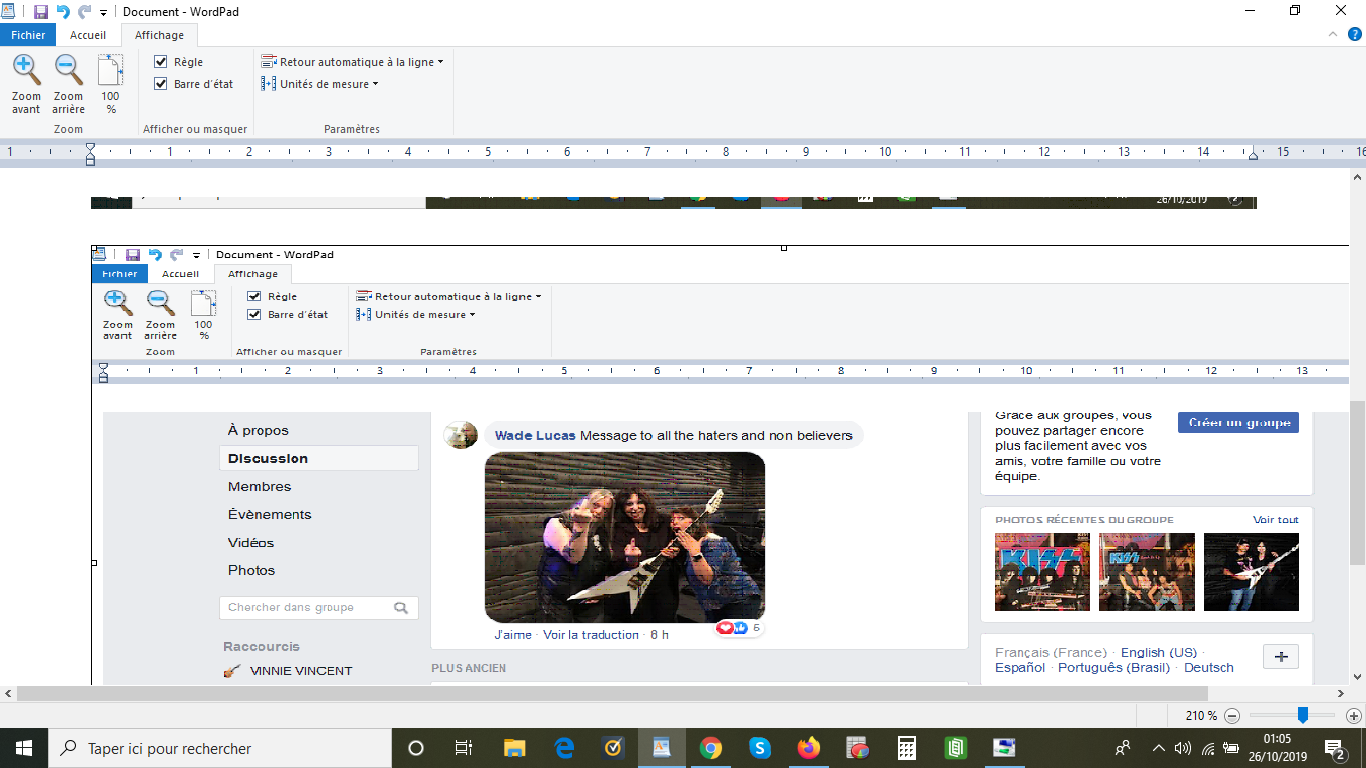The image size is (1366, 768).
Task: Expand main ribbon's Retour automatique à la ligne dropdown
Action: tap(351, 62)
